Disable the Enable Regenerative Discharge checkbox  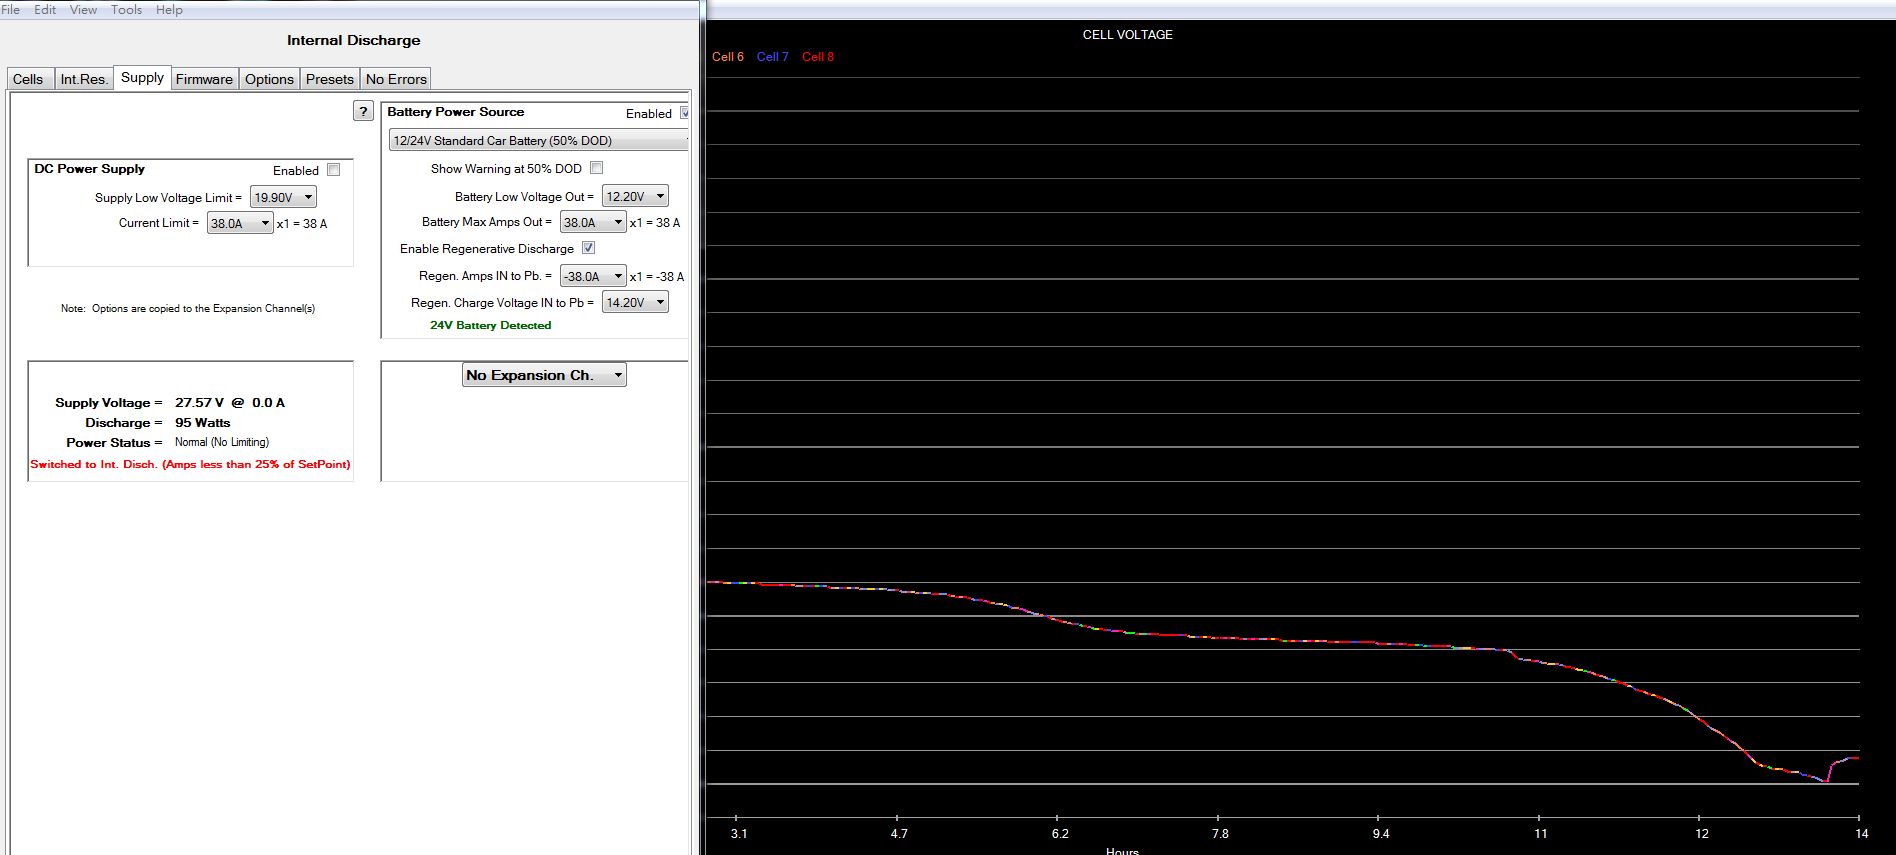[589, 248]
